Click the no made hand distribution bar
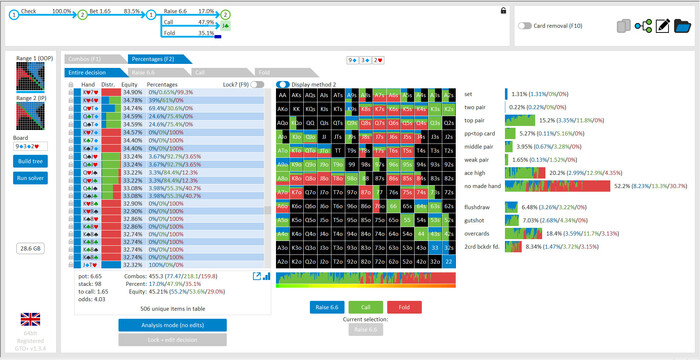Viewport: 700px width, 360px height. pyautogui.click(x=558, y=186)
